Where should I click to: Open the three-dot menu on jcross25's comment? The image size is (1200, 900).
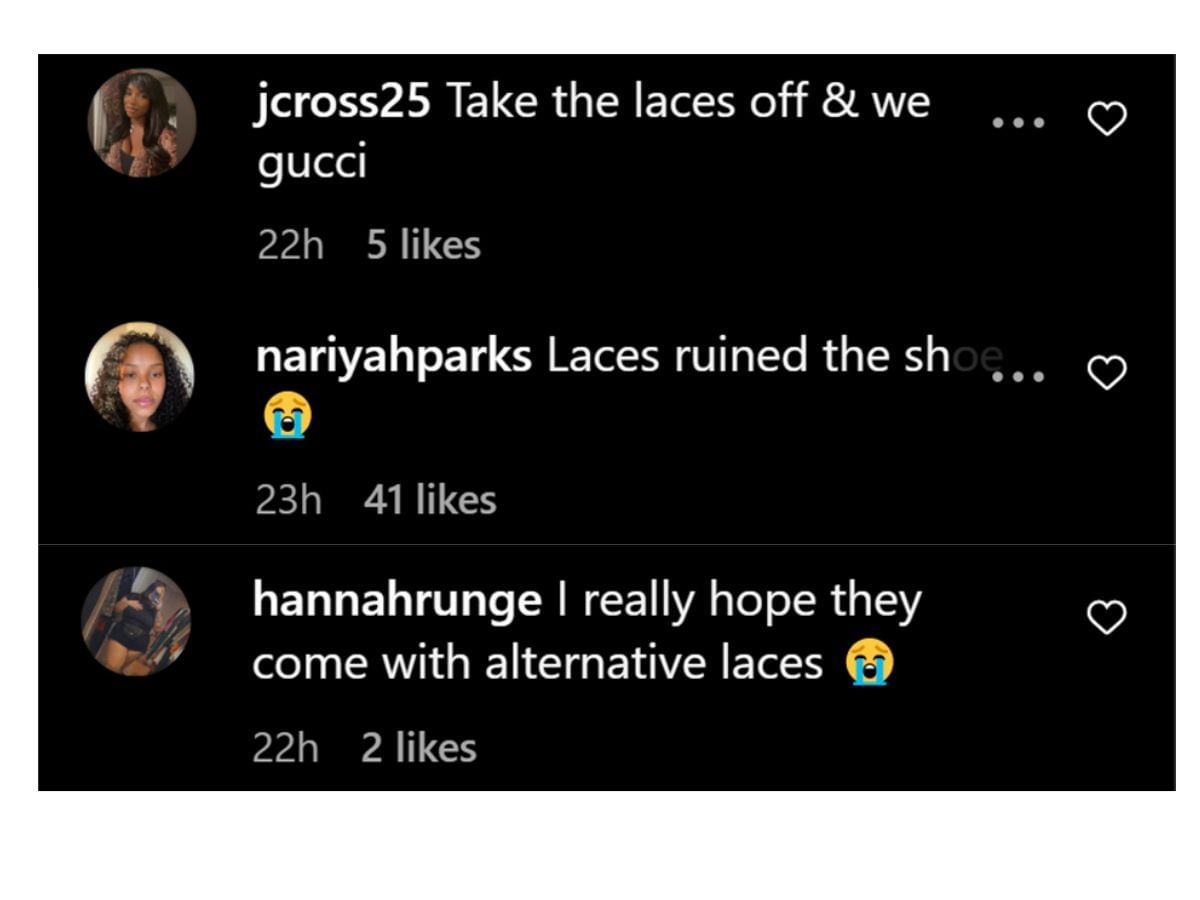tap(1018, 122)
